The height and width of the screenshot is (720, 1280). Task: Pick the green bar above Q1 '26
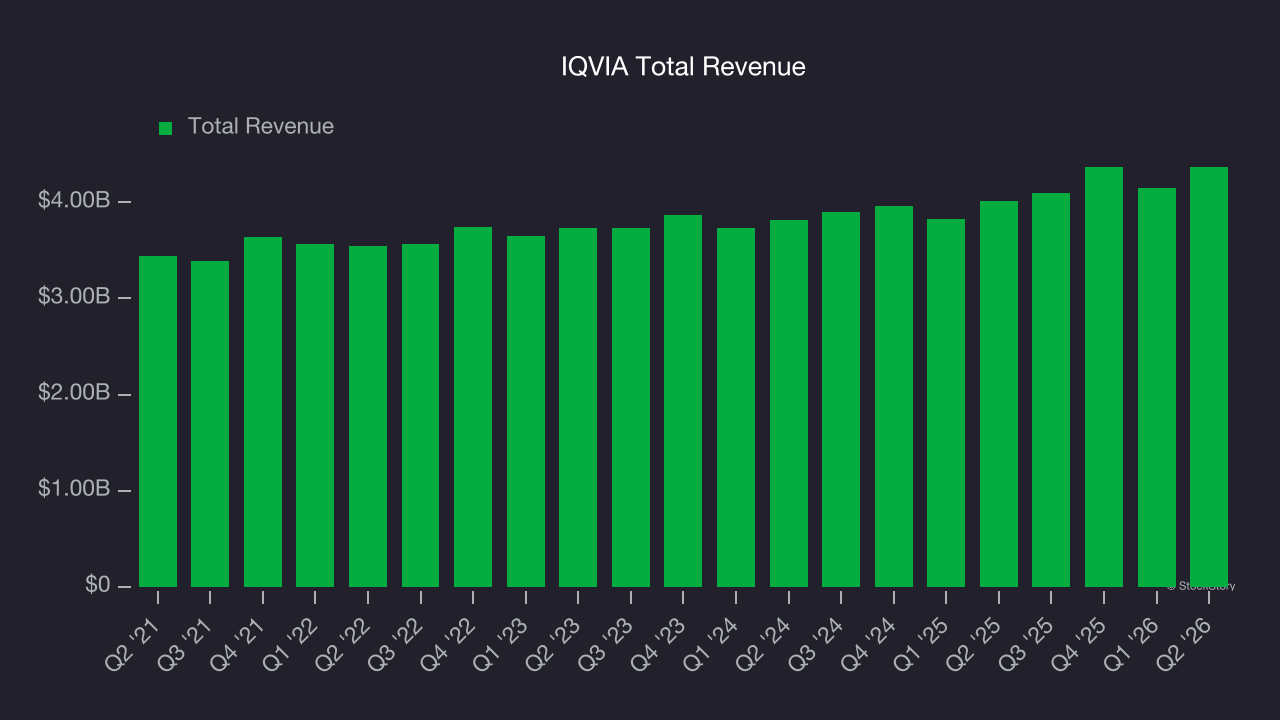pos(1157,387)
